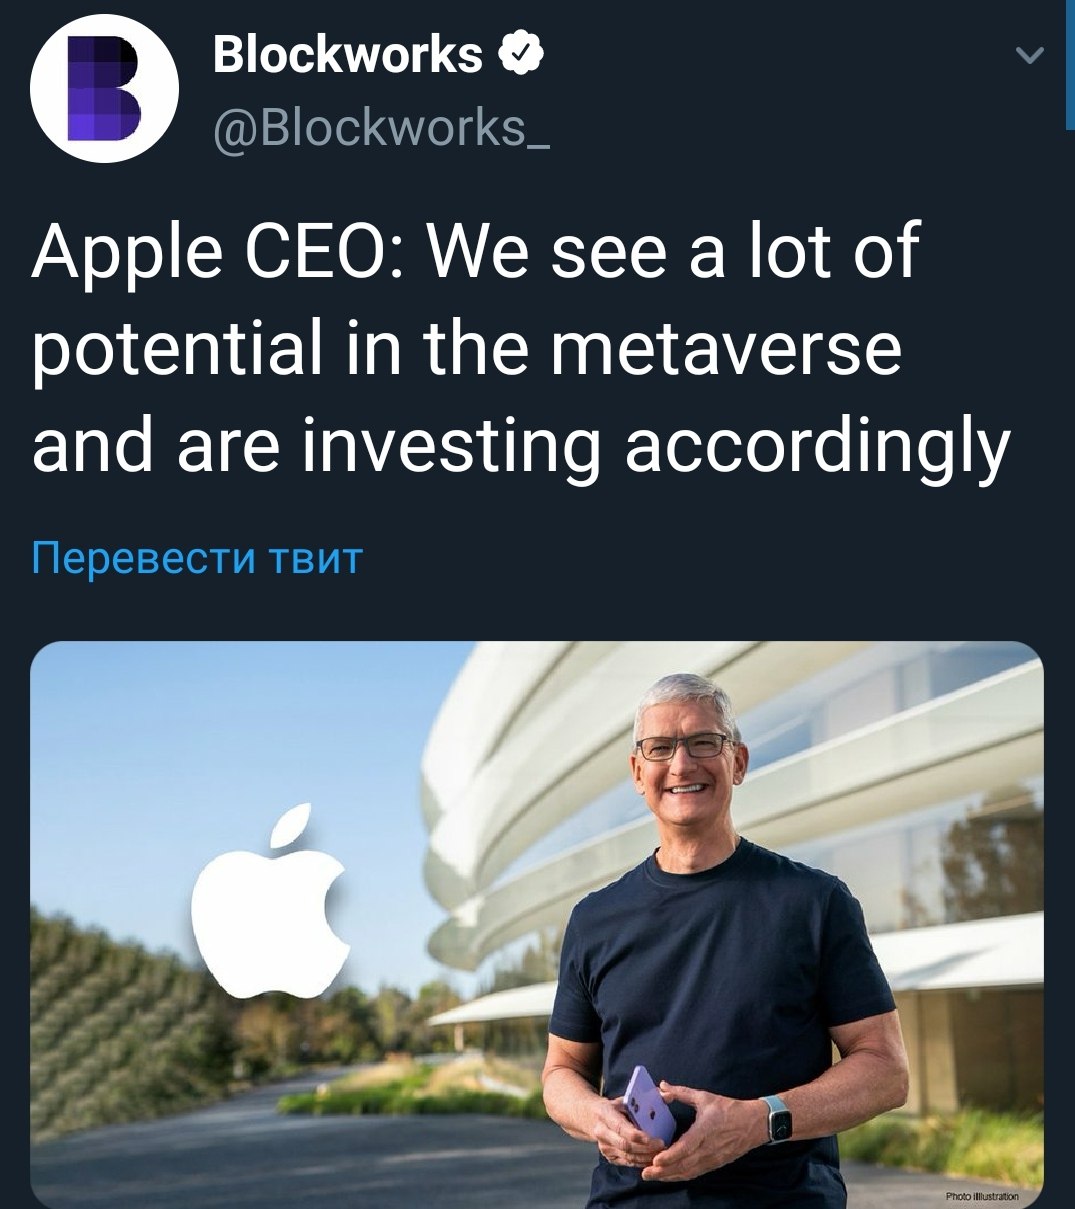Click the purple iPhone in the man's hands
Viewport: 1075px width, 1209px height.
coord(649,1105)
